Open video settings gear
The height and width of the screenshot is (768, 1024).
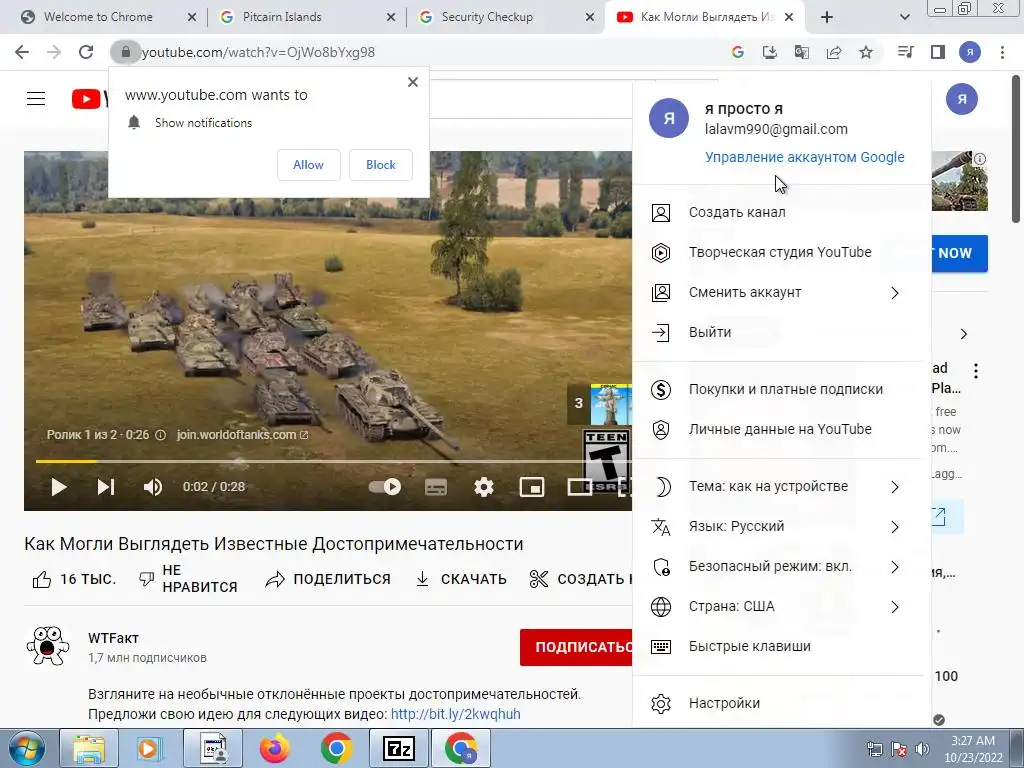484,487
